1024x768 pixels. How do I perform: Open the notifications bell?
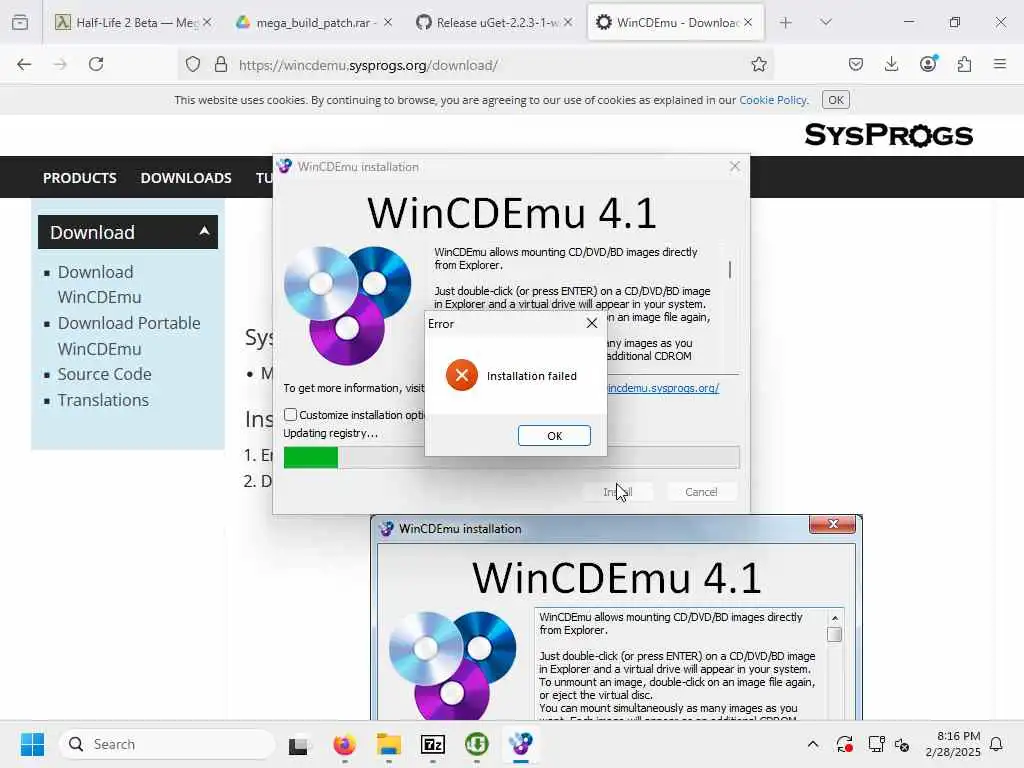996,744
